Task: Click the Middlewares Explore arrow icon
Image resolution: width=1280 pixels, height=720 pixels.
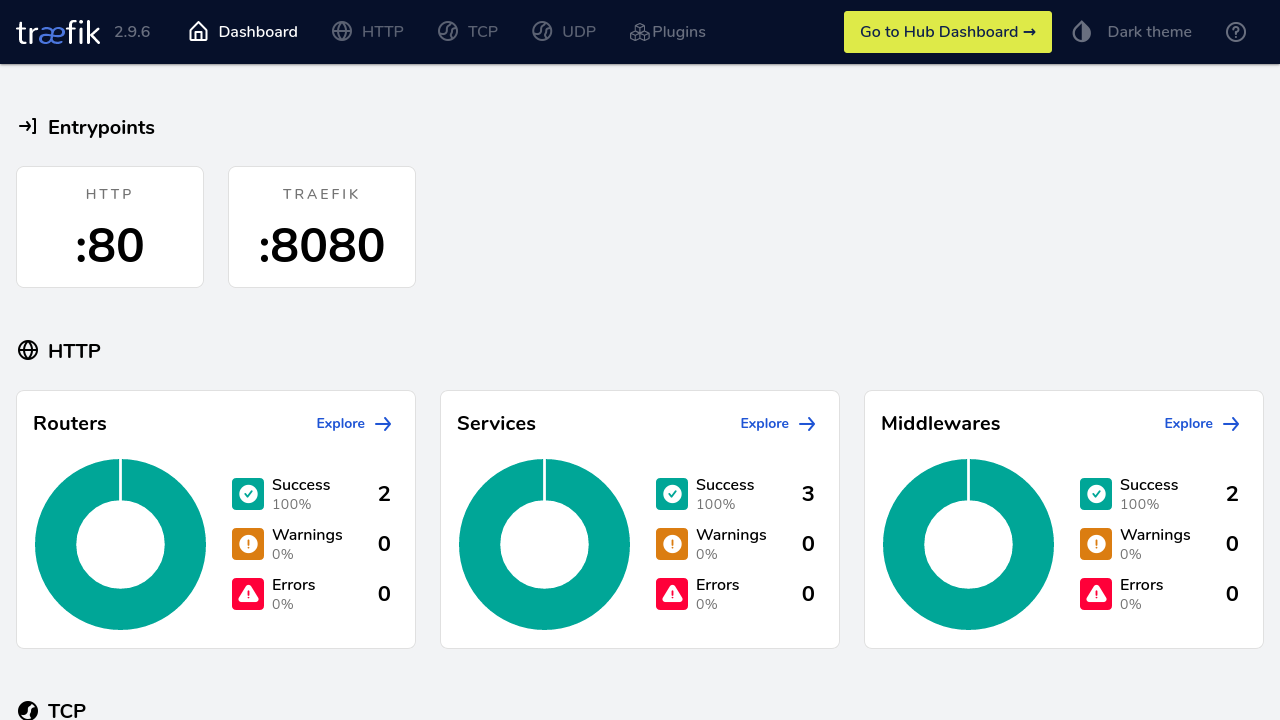Action: [x=1232, y=424]
